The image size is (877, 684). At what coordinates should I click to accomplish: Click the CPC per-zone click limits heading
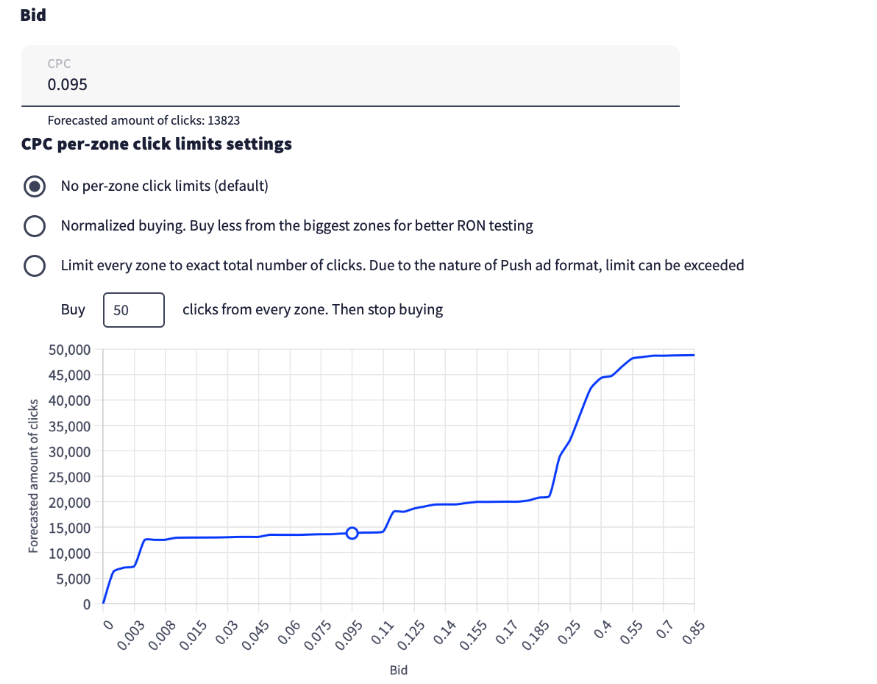tap(156, 144)
